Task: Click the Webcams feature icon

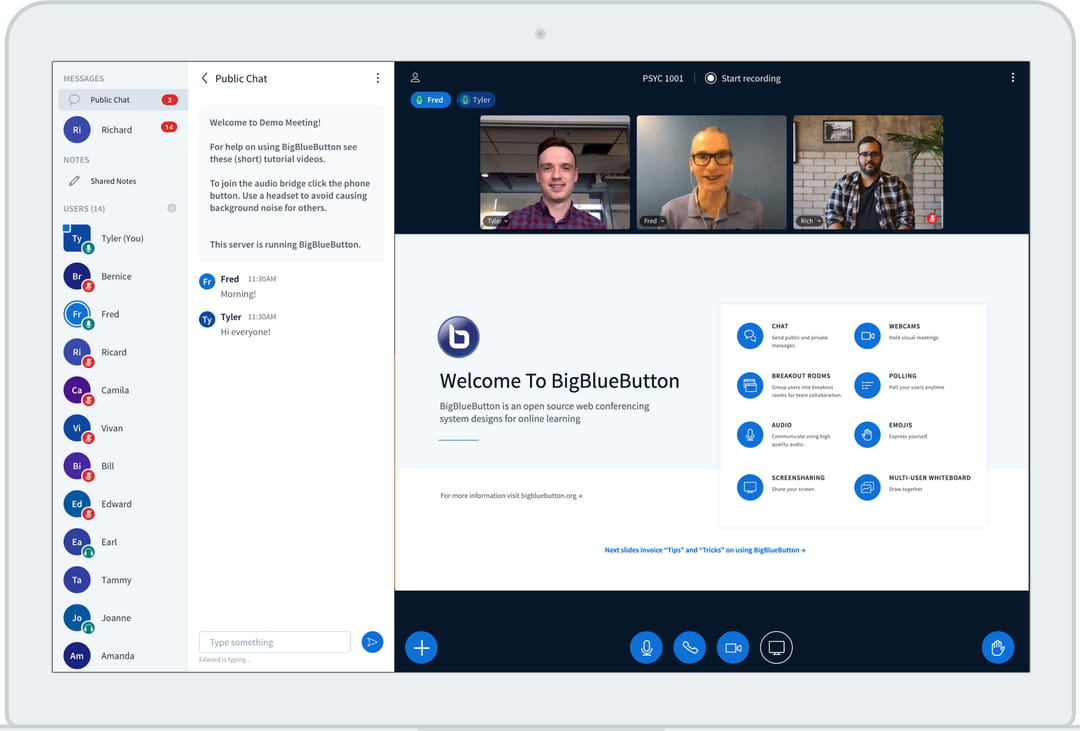Action: 867,336
